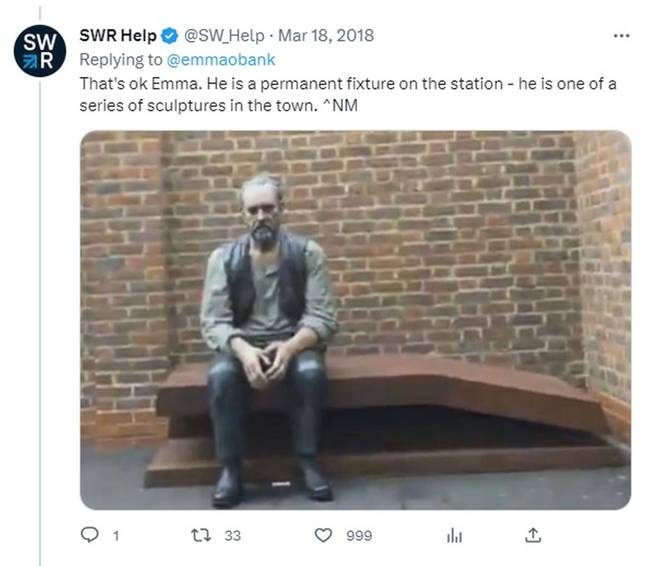The image size is (648, 566).
Task: Open the SWR Help round profile avatar
Action: coord(40,51)
